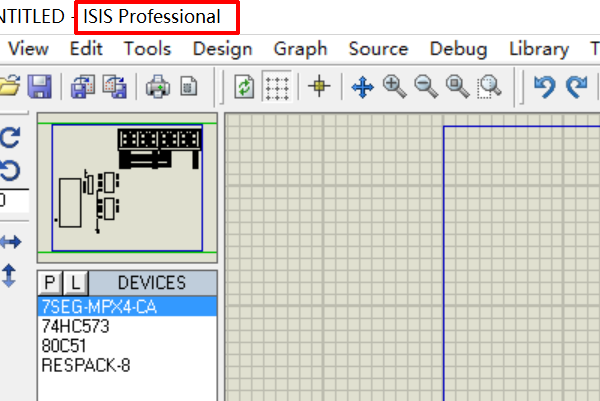Select 74HC573 in the devices list
600x401 pixels.
pos(75,326)
